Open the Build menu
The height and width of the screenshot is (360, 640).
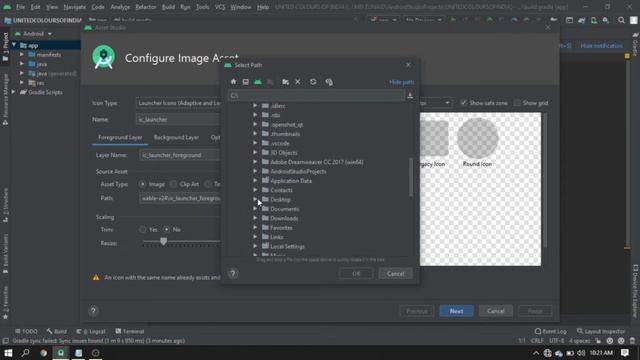click(x=168, y=7)
